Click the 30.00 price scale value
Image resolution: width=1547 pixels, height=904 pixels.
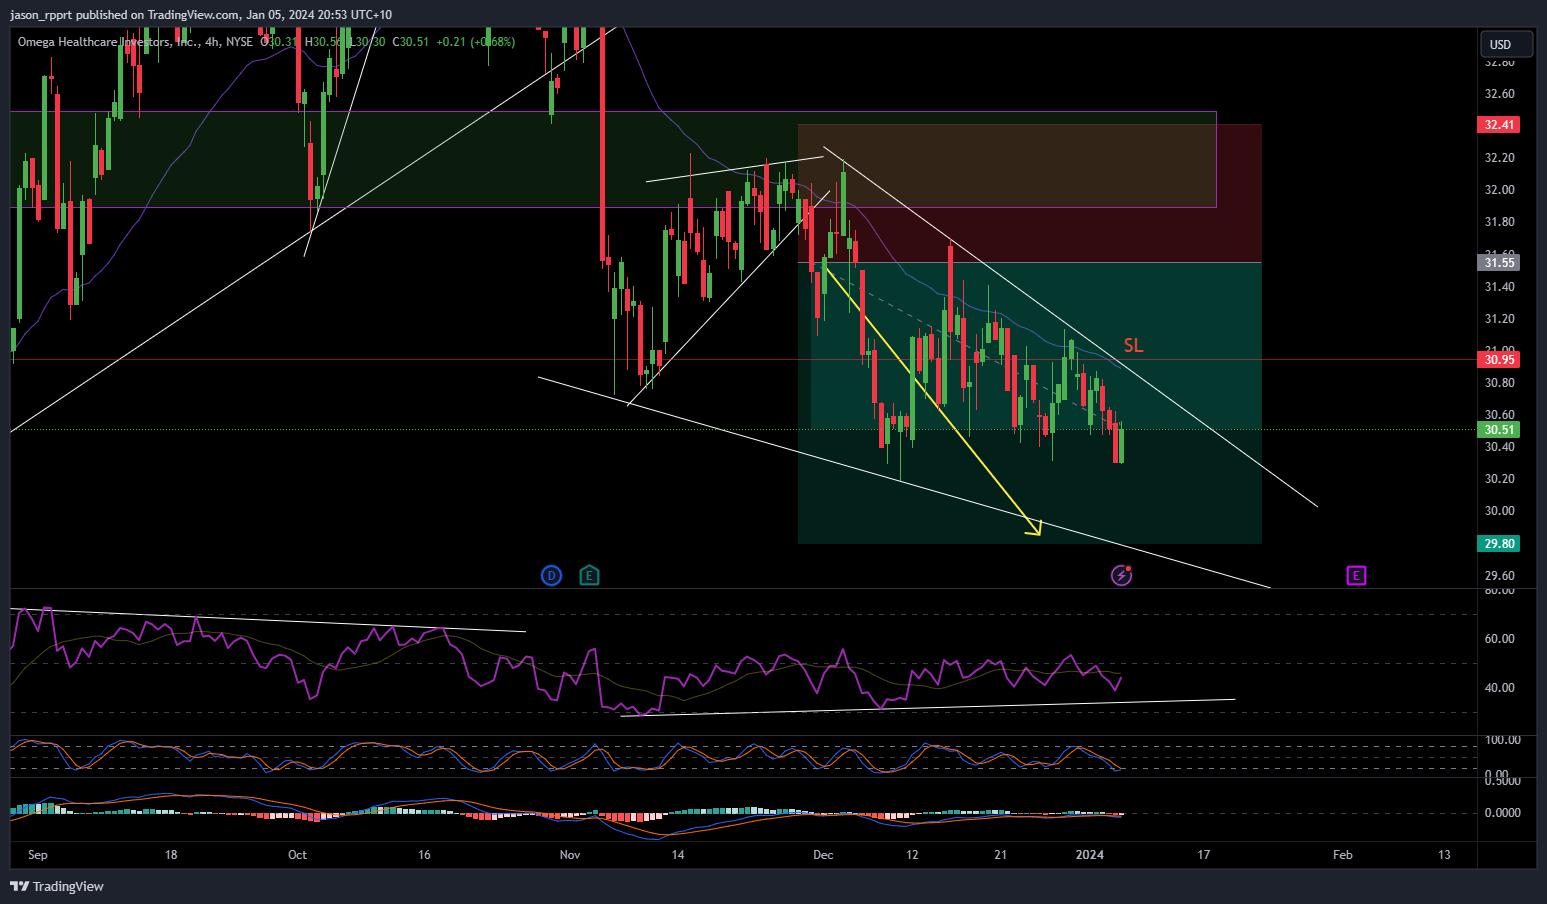tap(1499, 511)
